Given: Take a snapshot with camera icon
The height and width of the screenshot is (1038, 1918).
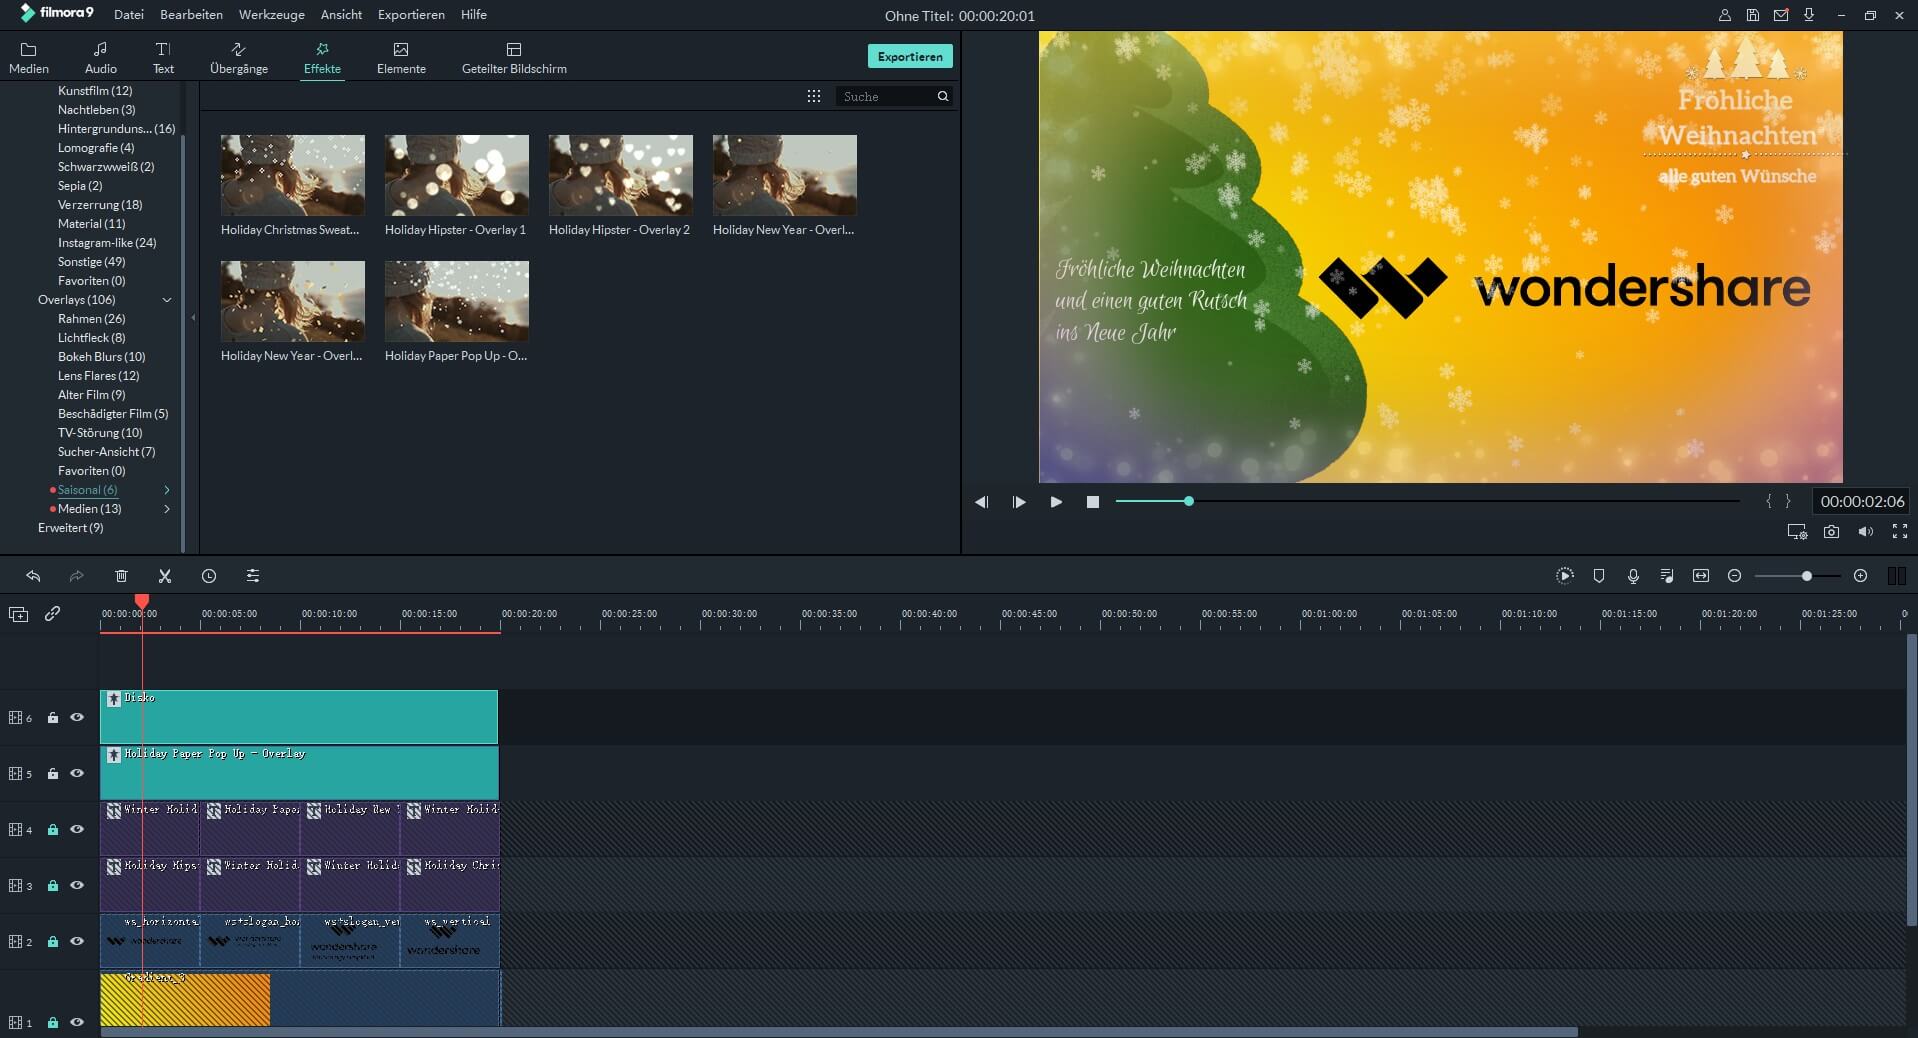Looking at the screenshot, I should click(1831, 532).
